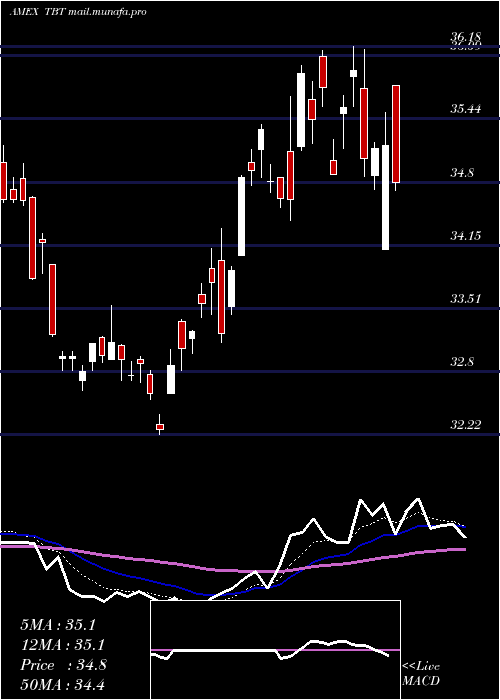Click the Price : 34.8 readout
The height and width of the screenshot is (700, 500).
point(63,665)
